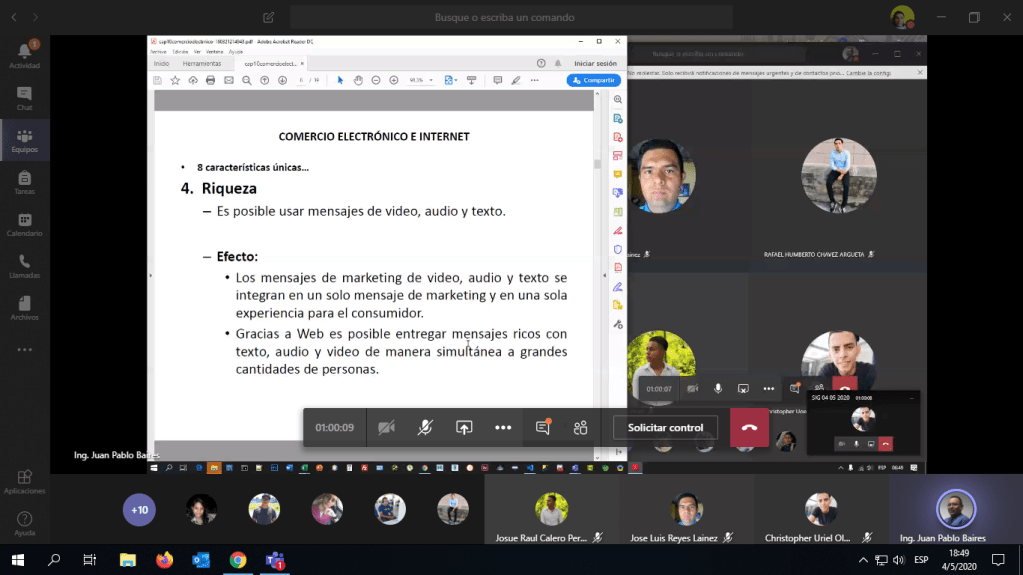This screenshot has width=1023, height=575.
Task: Open Archivos in the Teams sidebar
Action: pos(24,308)
